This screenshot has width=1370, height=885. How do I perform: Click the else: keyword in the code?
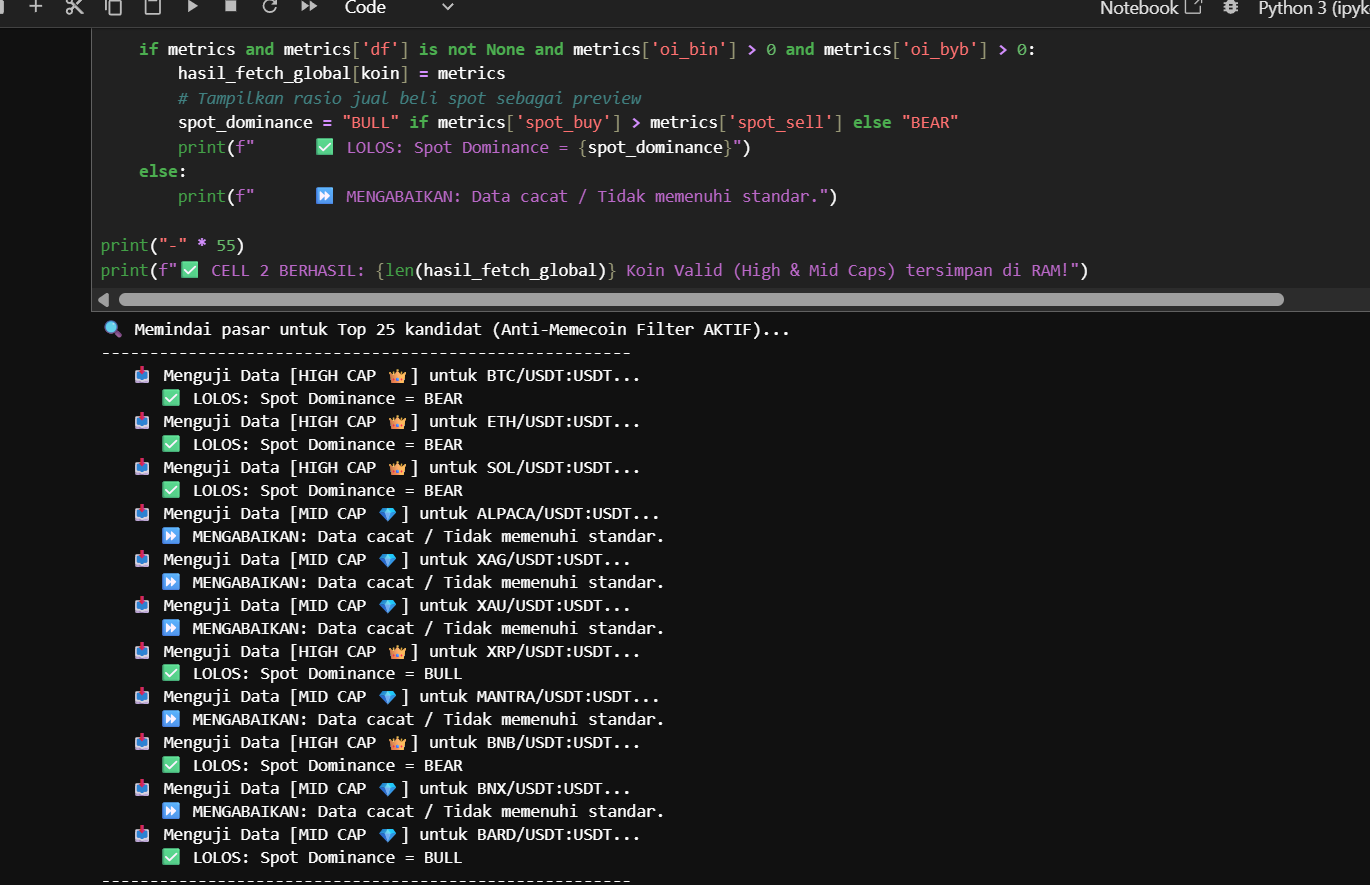tap(155, 172)
